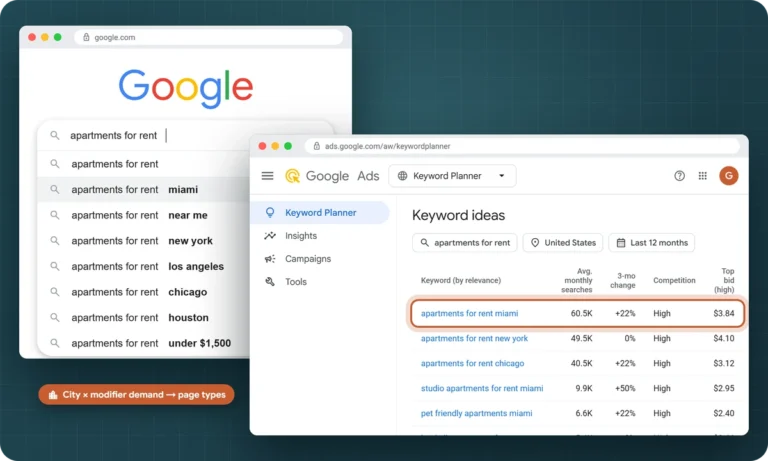Viewport: 768px width, 461px height.
Task: Sort by 3-mo change column header
Action: (623, 280)
